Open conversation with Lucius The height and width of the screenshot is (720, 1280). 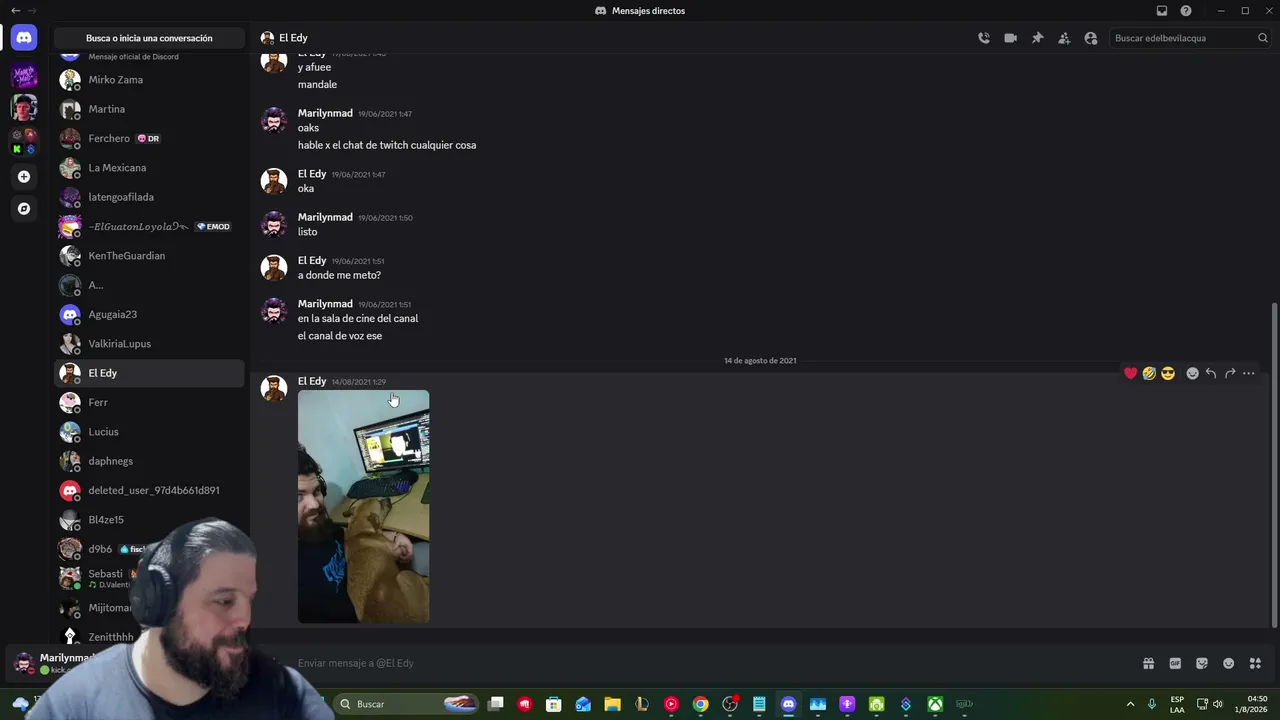(149, 432)
